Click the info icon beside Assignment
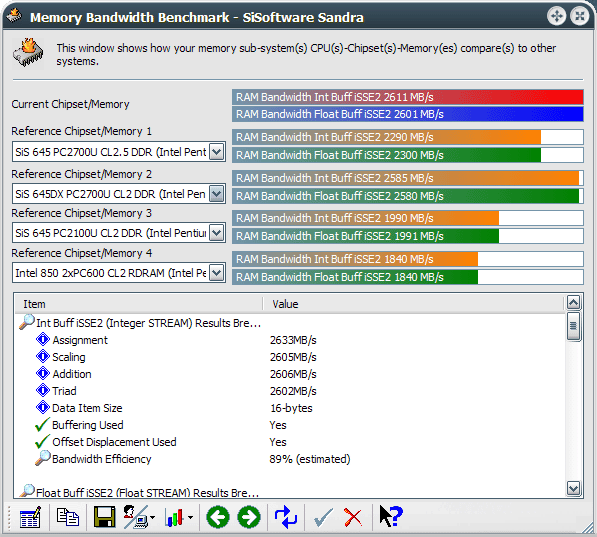Image resolution: width=597 pixels, height=537 pixels. [x=43, y=339]
